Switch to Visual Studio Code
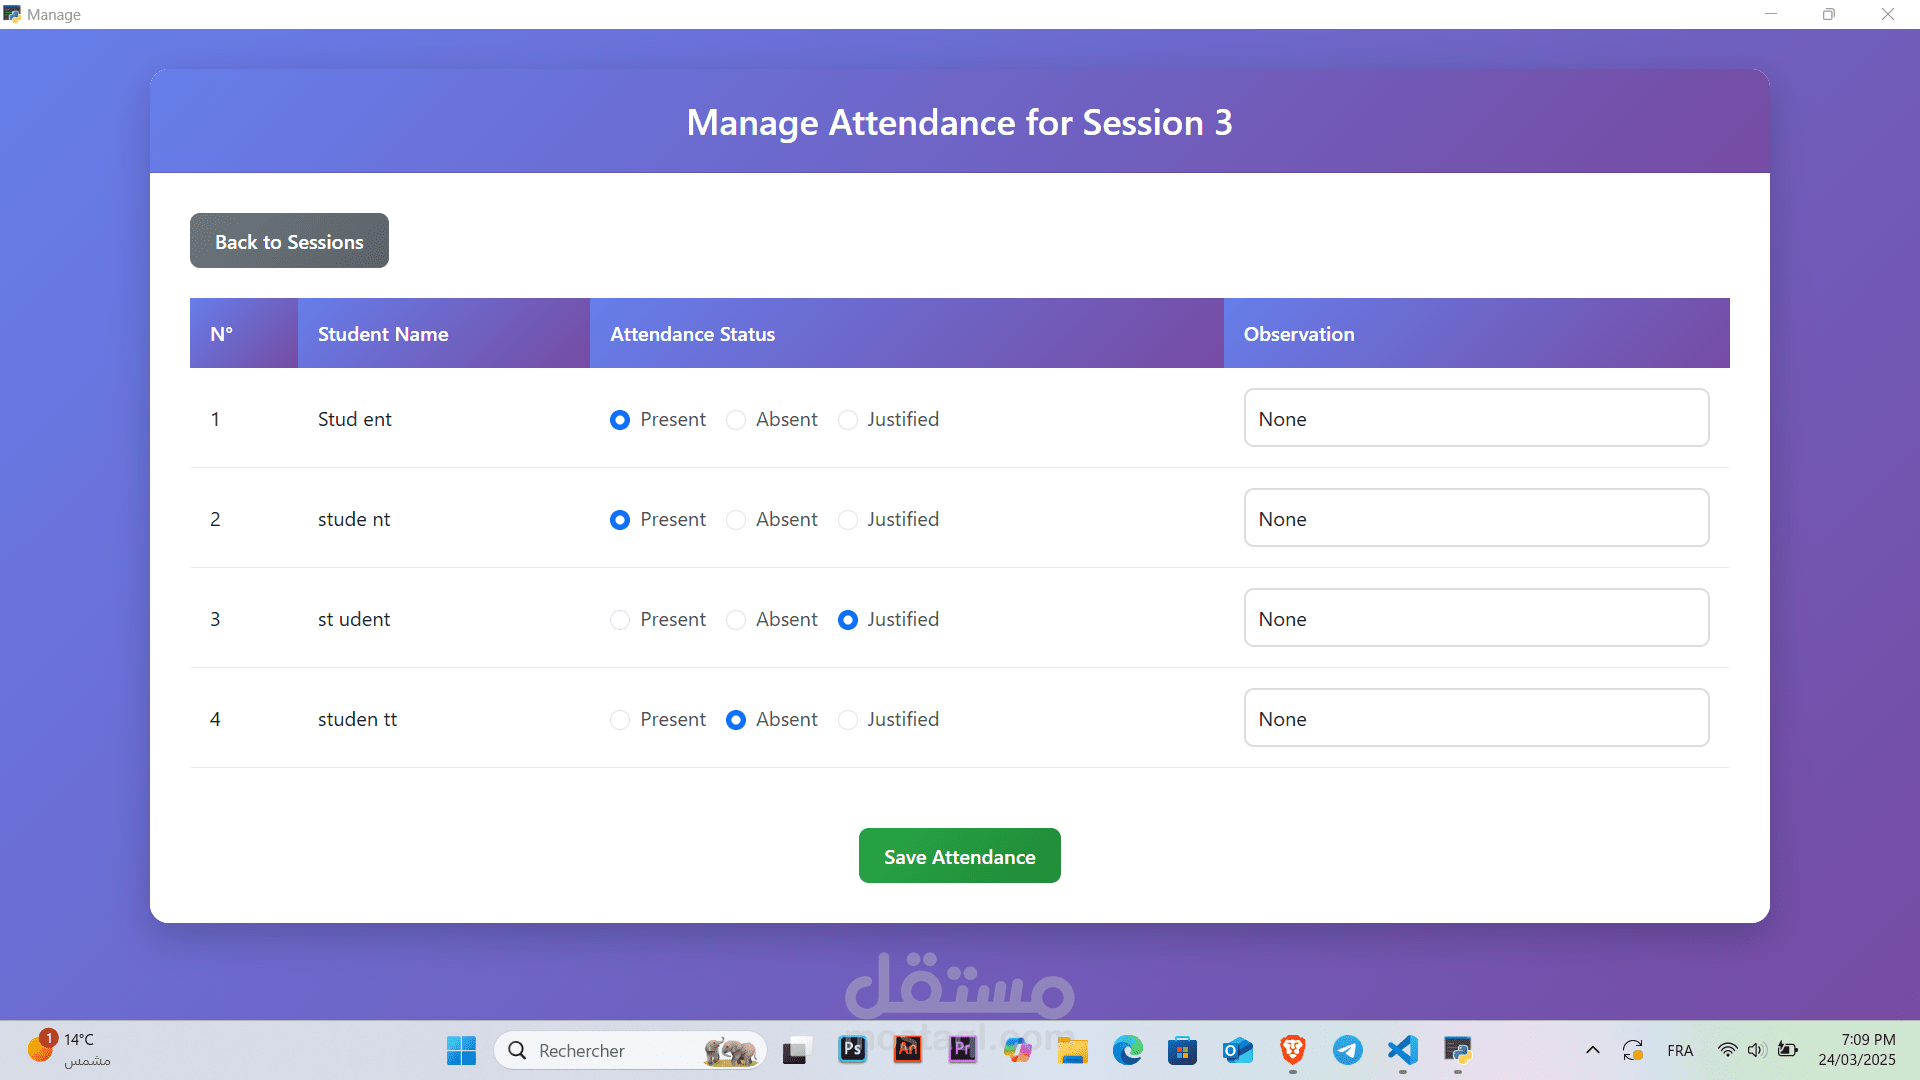The height and width of the screenshot is (1080, 1920). click(1402, 1049)
